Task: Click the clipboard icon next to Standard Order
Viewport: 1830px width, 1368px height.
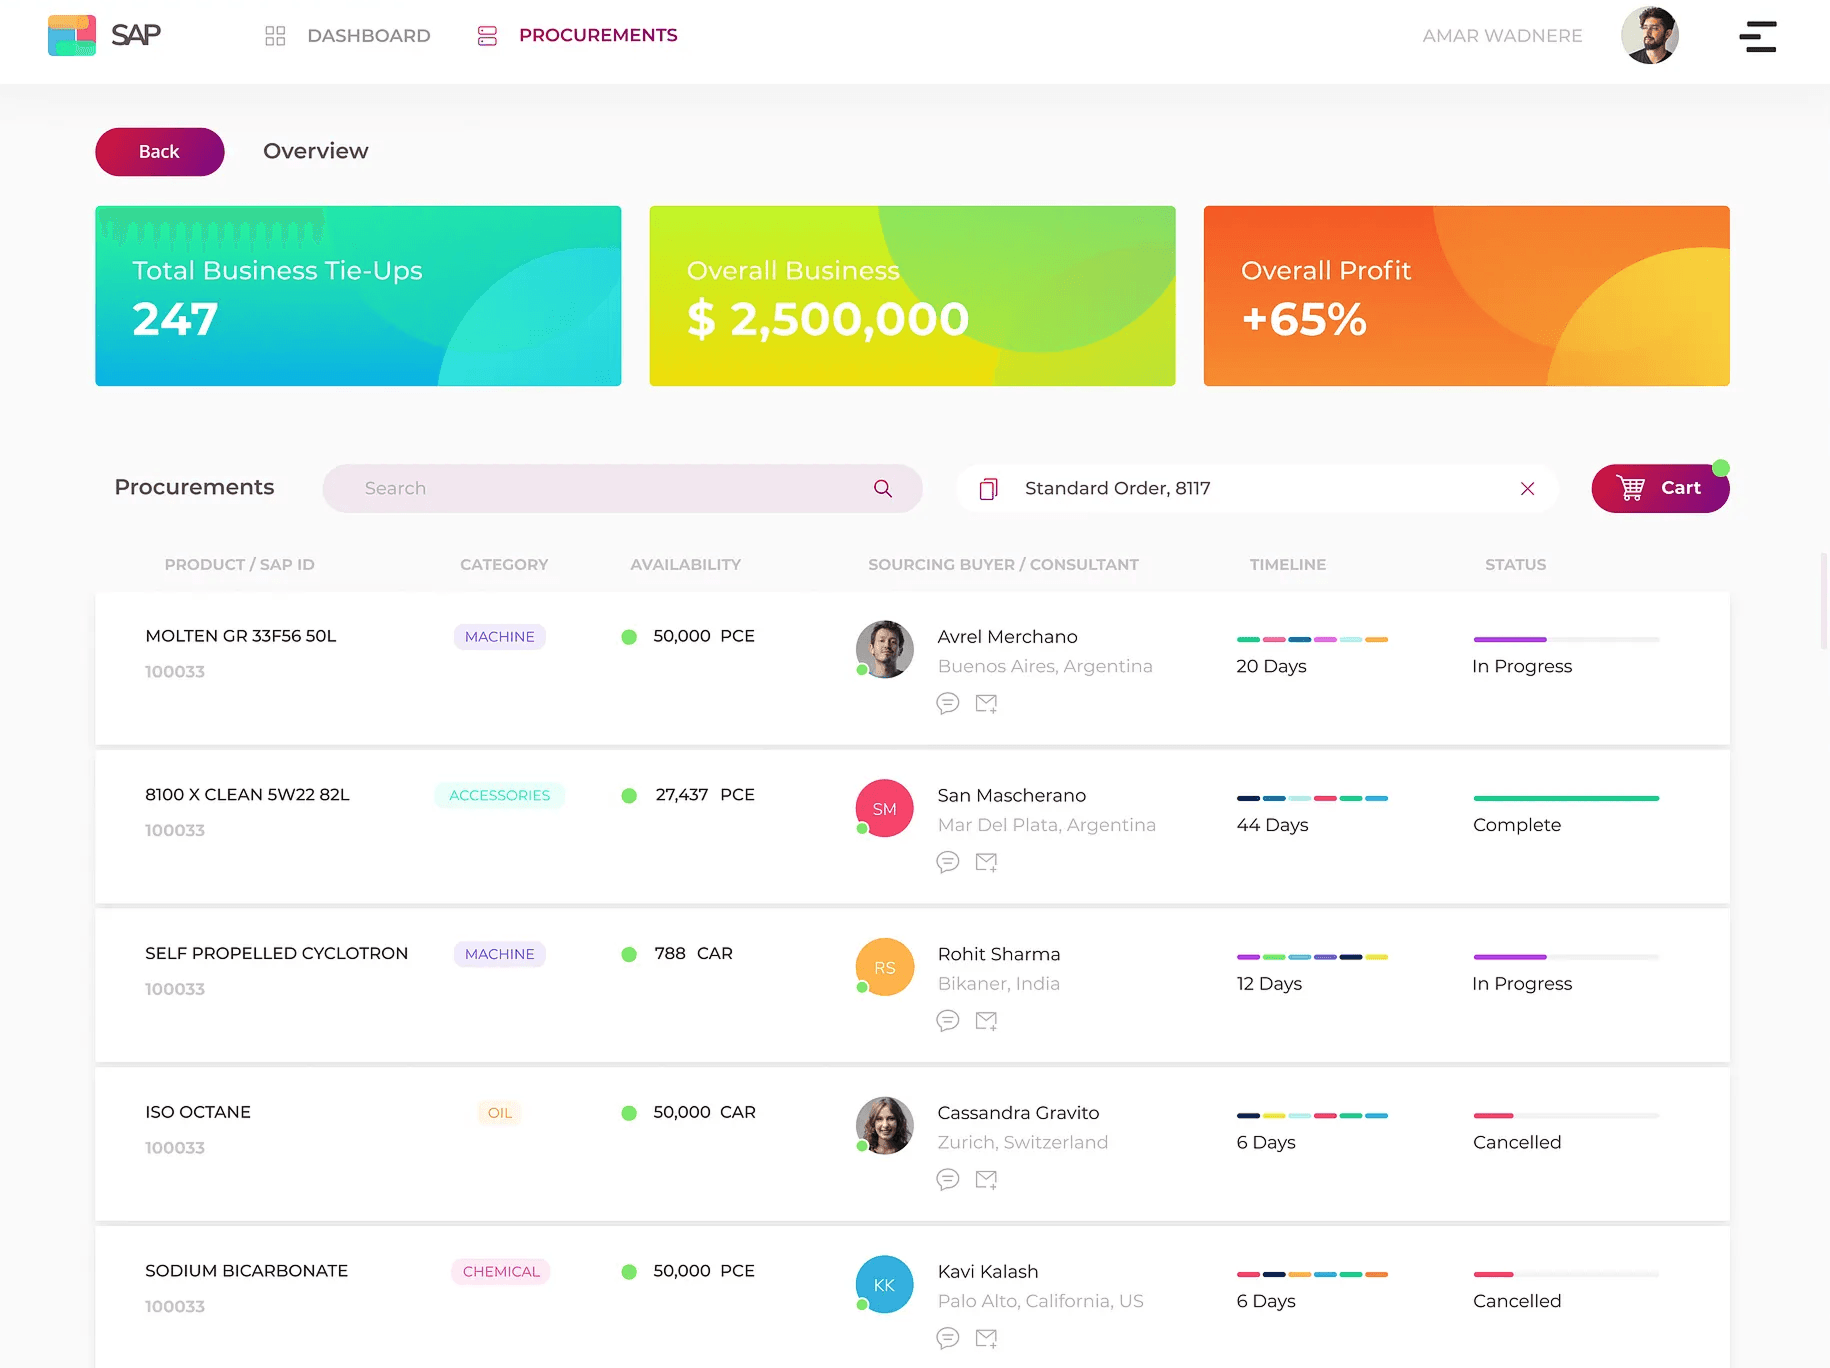Action: coord(989,488)
